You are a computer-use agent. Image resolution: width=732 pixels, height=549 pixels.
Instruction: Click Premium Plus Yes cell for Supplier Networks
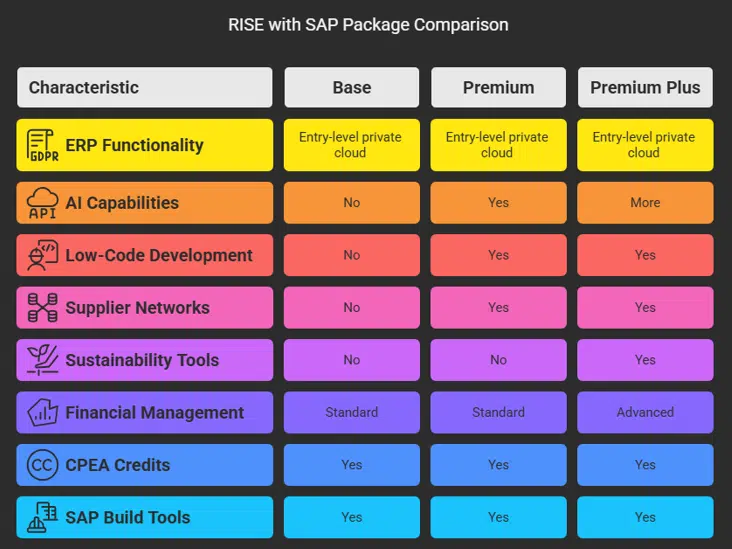pyautogui.click(x=645, y=308)
